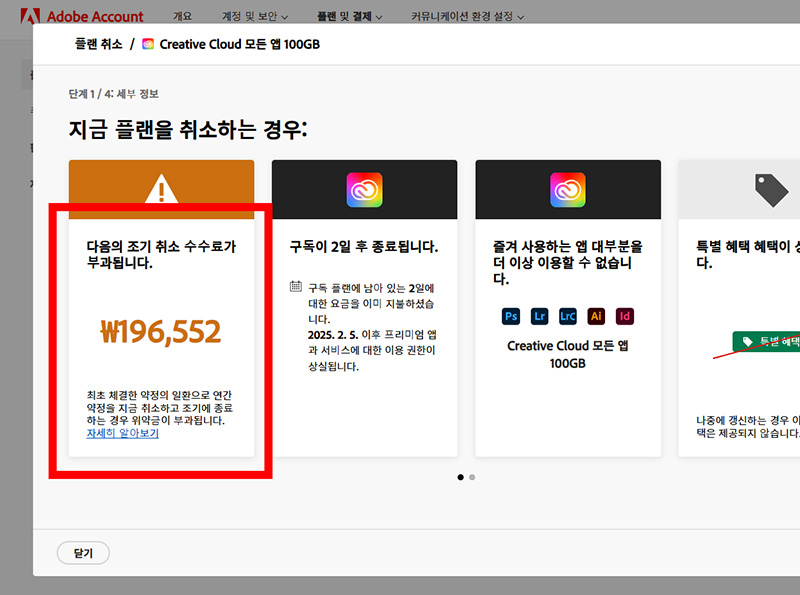Click the green 특별 혜택 badge
This screenshot has width=800, height=595.
[766, 341]
